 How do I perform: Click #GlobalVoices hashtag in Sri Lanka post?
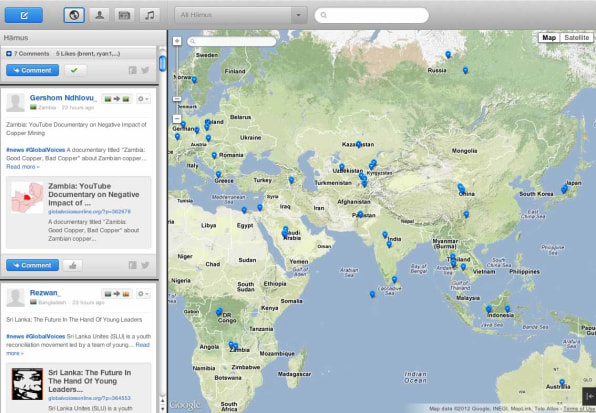(x=45, y=337)
